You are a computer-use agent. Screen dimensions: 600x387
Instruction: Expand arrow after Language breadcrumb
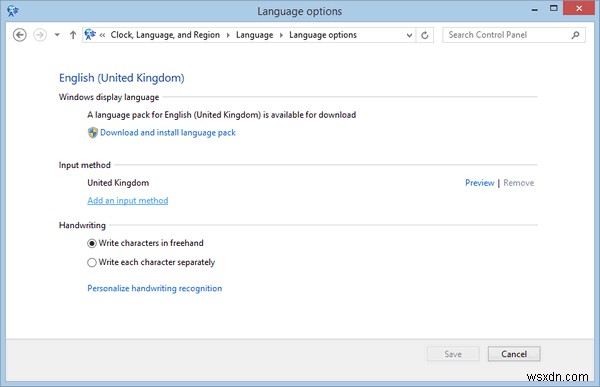[281, 35]
